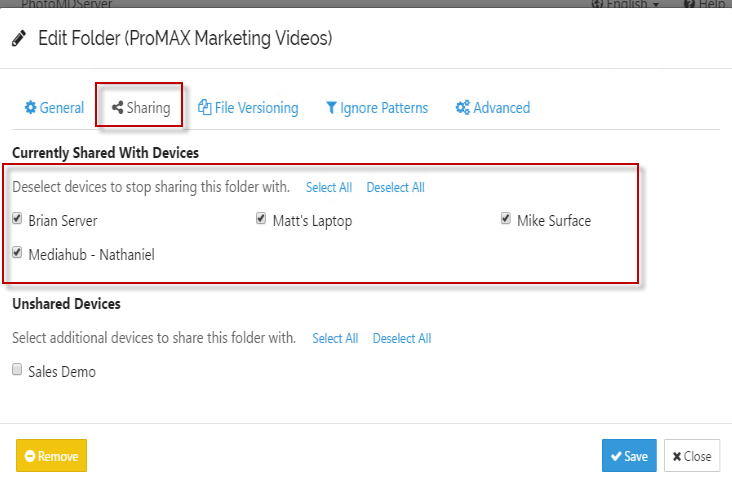Uncheck the Brian Server checkbox

[17, 218]
